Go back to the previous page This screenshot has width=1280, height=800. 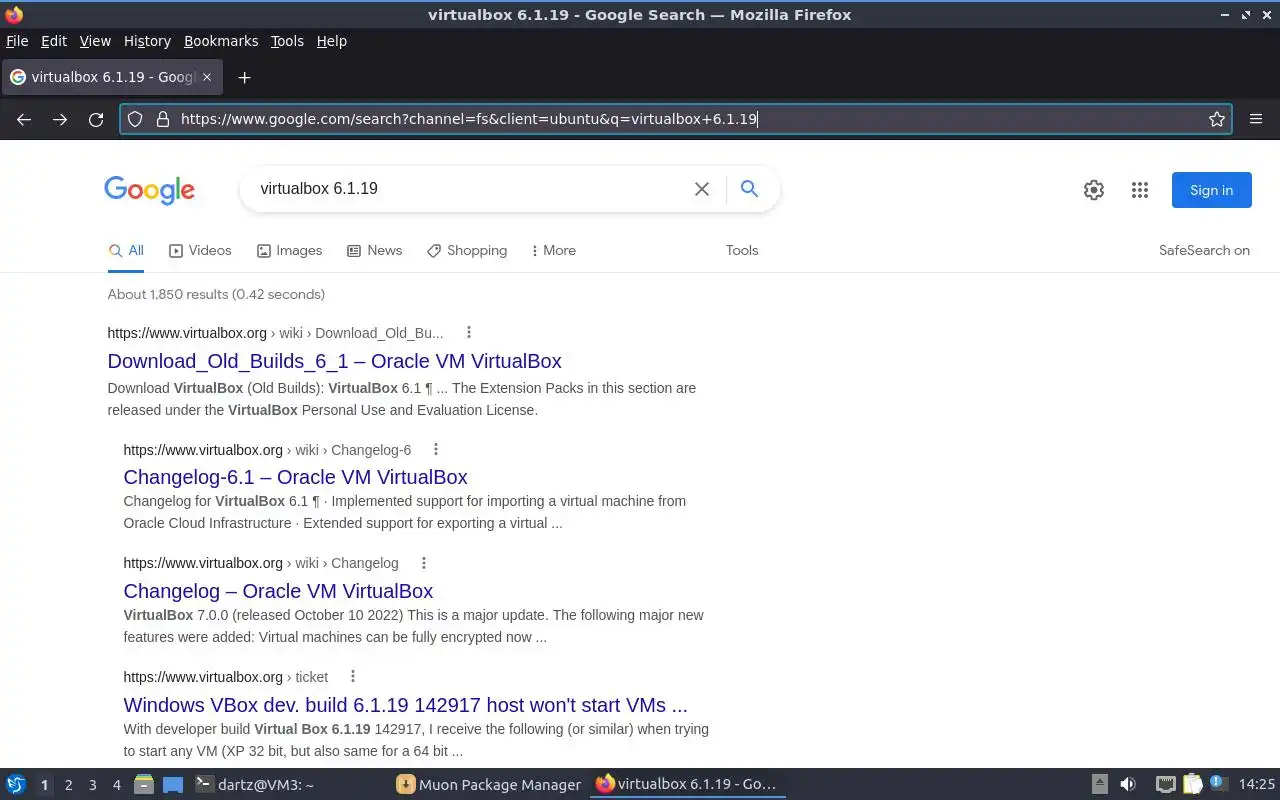point(24,119)
